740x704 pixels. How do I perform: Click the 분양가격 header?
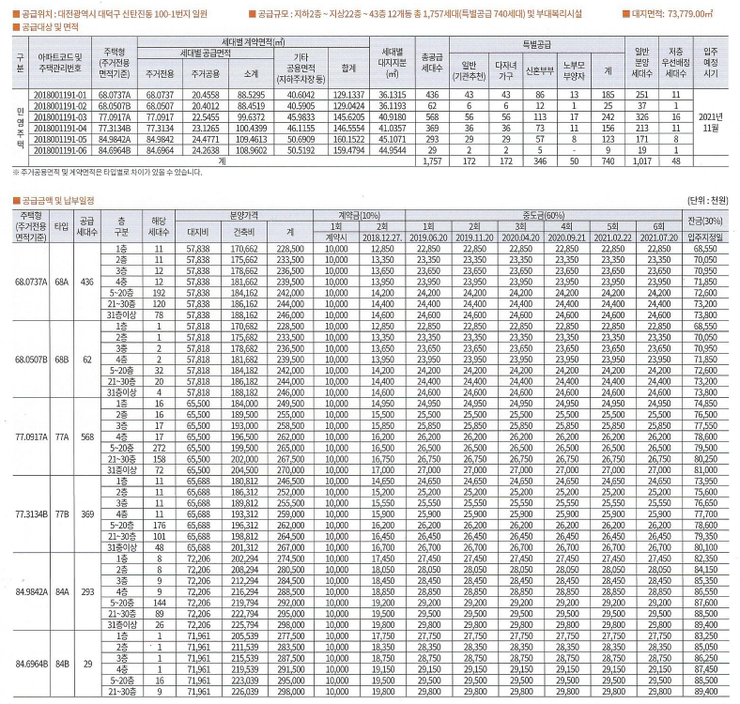click(x=244, y=215)
